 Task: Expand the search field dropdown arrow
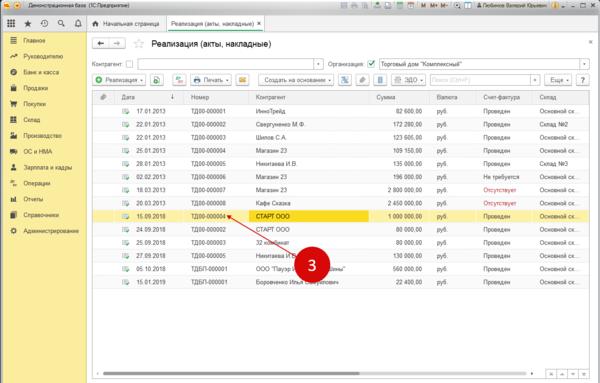[x=535, y=80]
